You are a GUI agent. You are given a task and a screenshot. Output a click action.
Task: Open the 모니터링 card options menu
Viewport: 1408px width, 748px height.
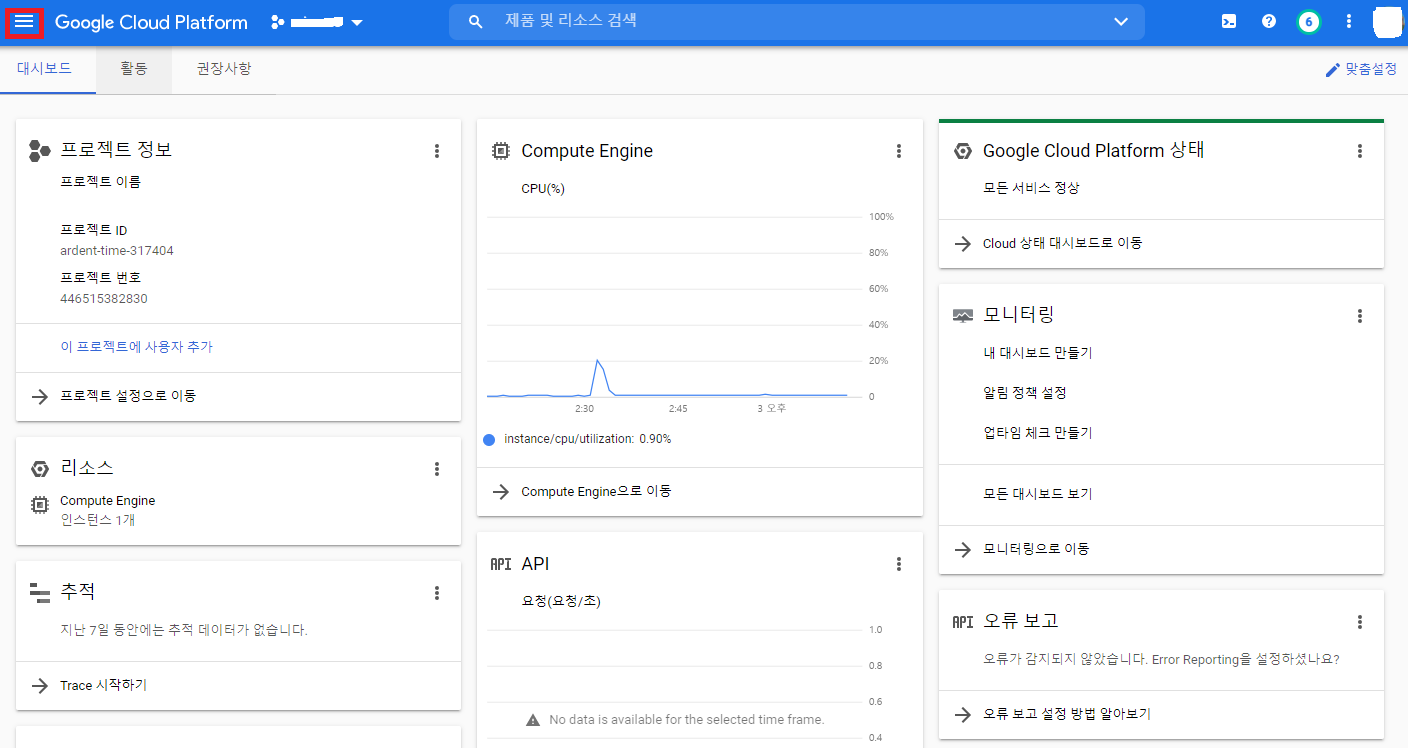(x=1359, y=315)
